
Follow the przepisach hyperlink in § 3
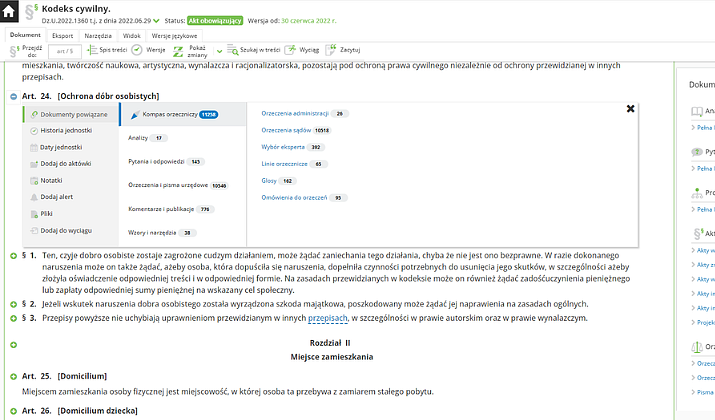(x=328, y=318)
